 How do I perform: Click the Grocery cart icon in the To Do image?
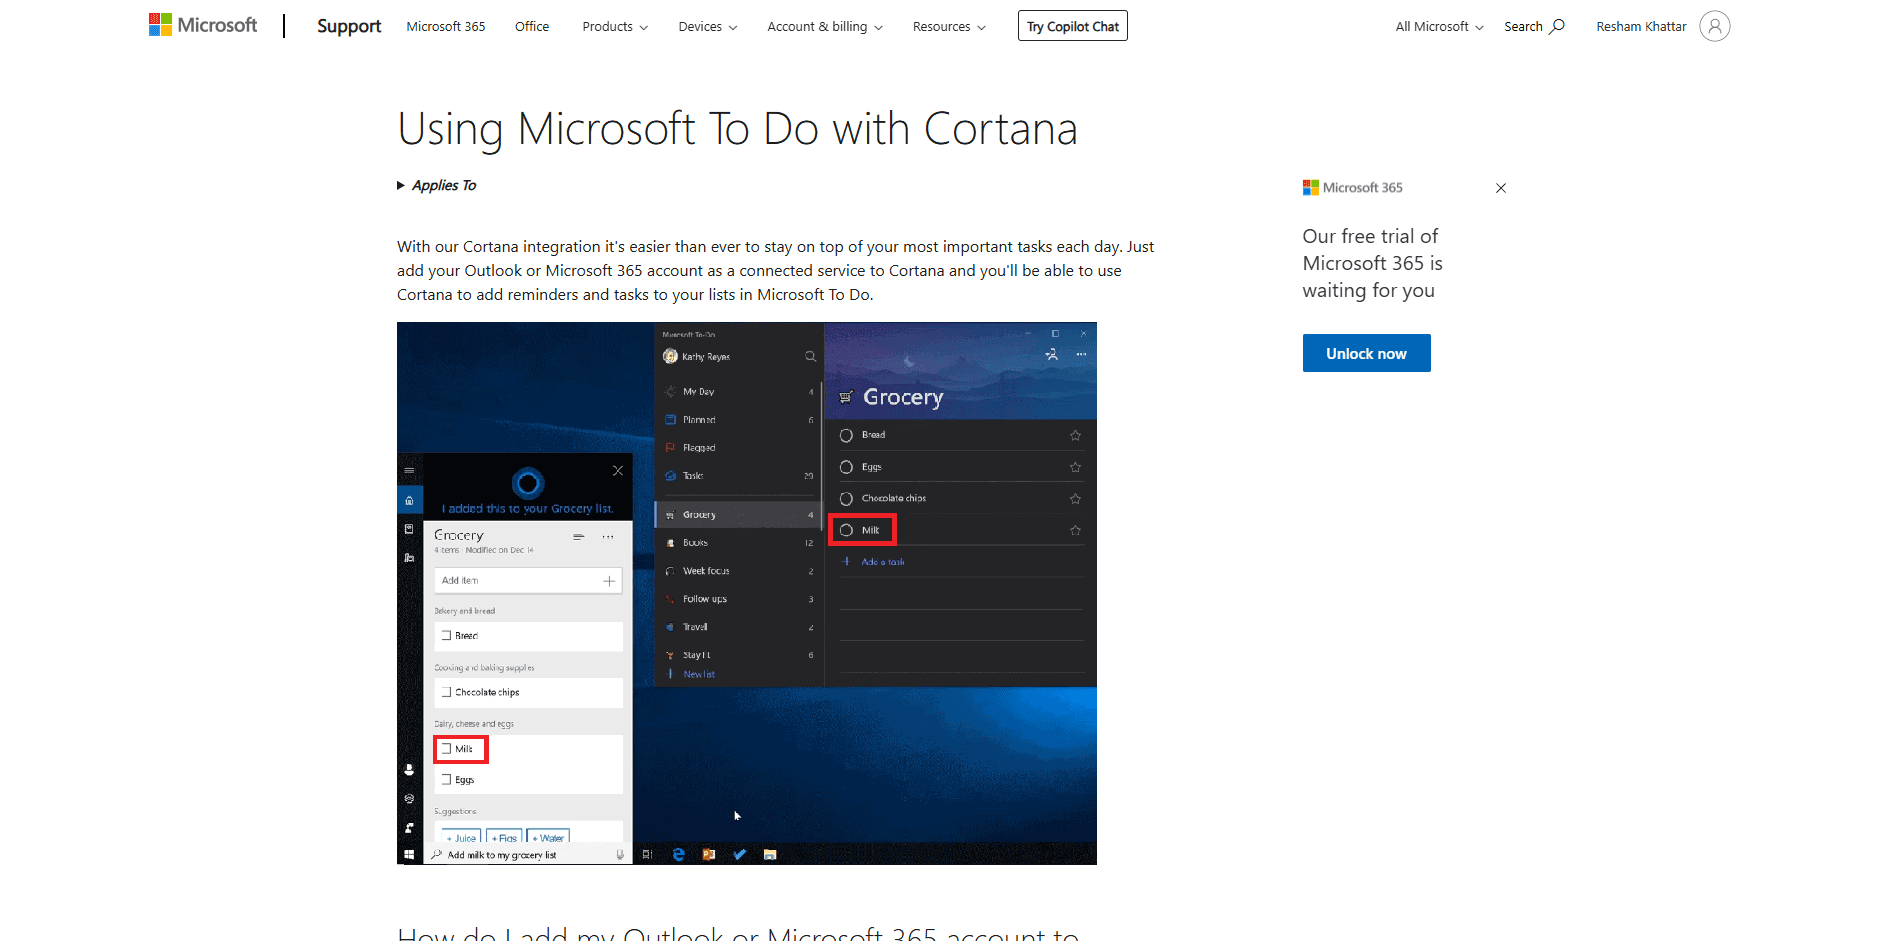click(x=845, y=397)
